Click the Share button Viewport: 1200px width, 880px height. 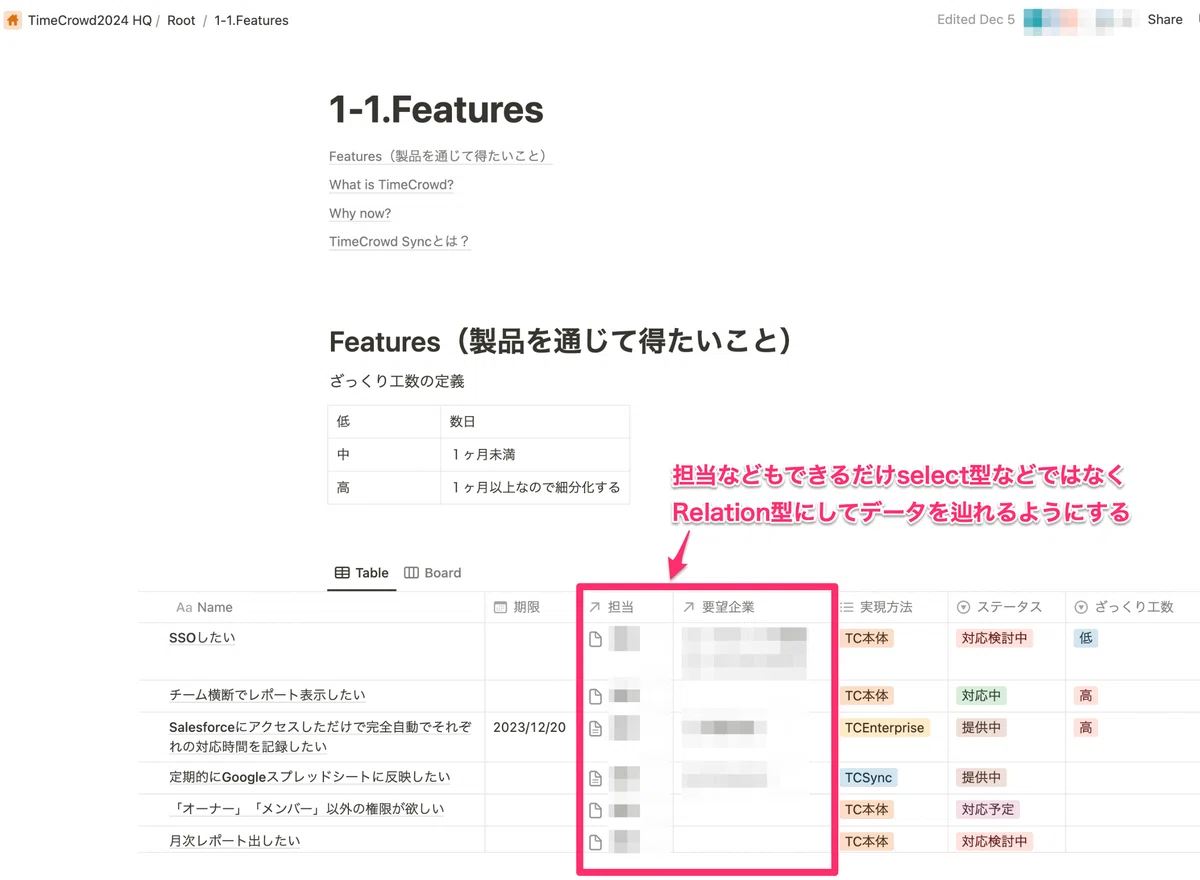pyautogui.click(x=1165, y=19)
